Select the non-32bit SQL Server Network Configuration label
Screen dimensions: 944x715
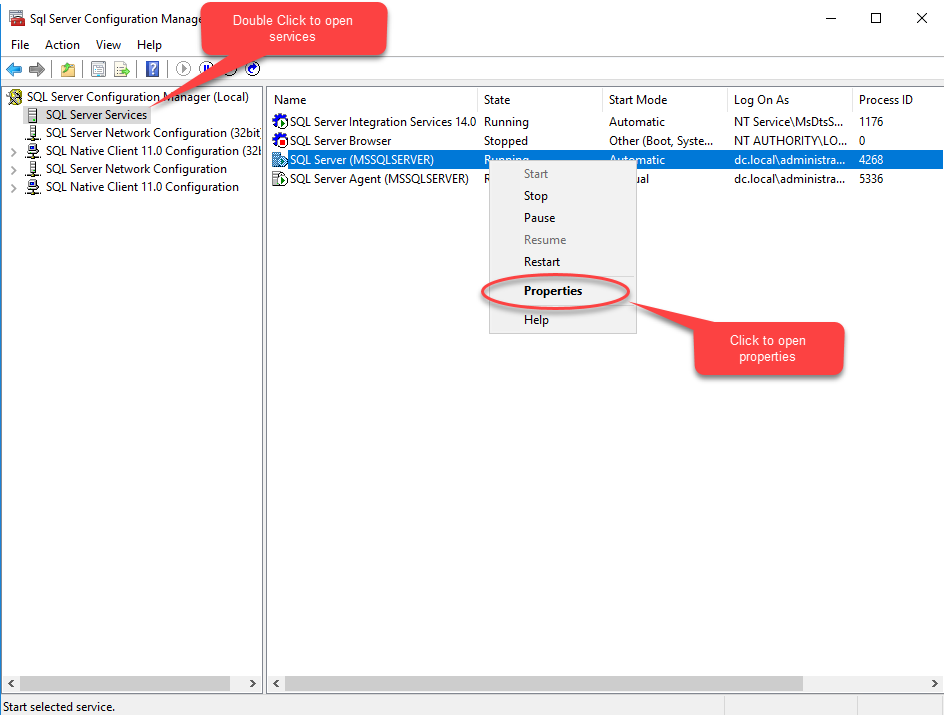pyautogui.click(x=136, y=169)
